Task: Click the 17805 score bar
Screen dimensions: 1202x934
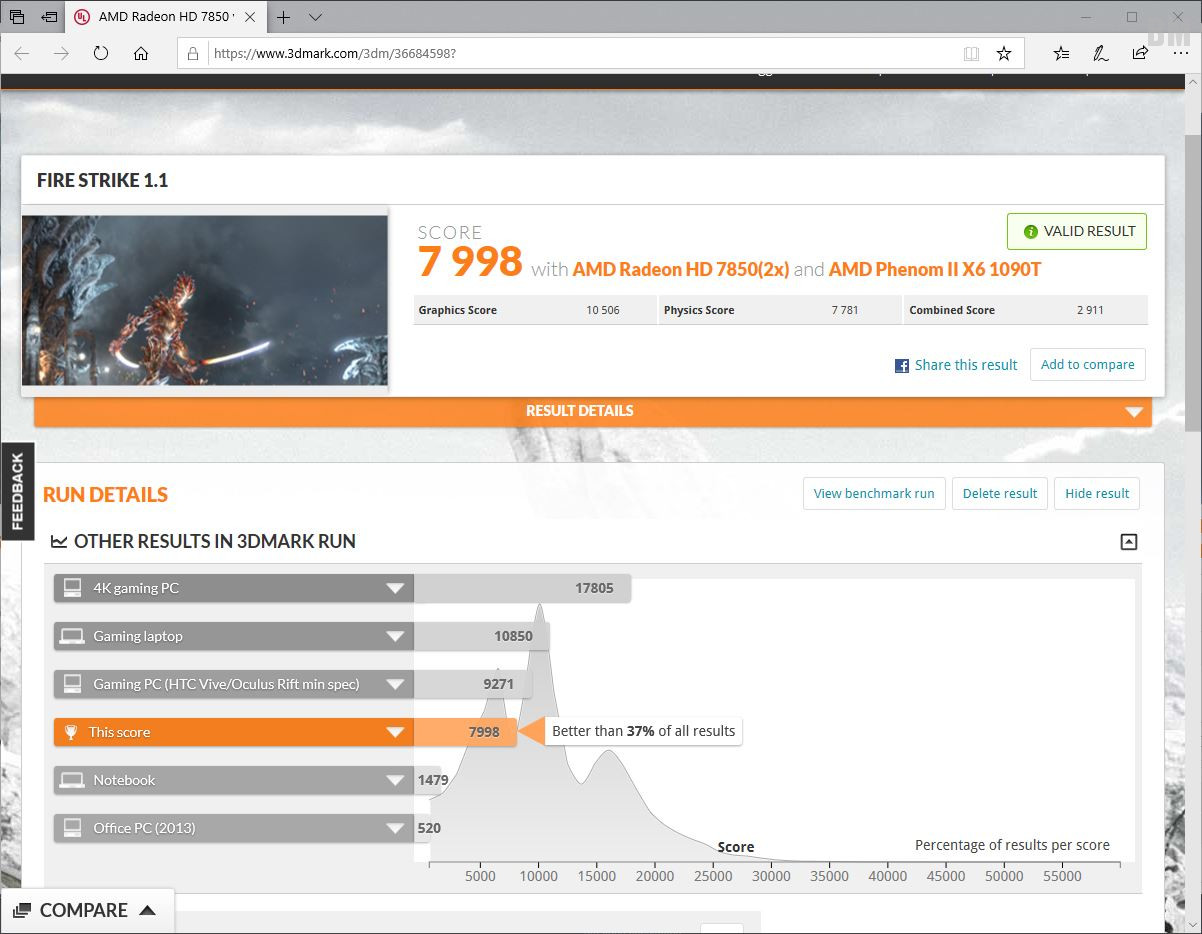Action: [x=522, y=588]
